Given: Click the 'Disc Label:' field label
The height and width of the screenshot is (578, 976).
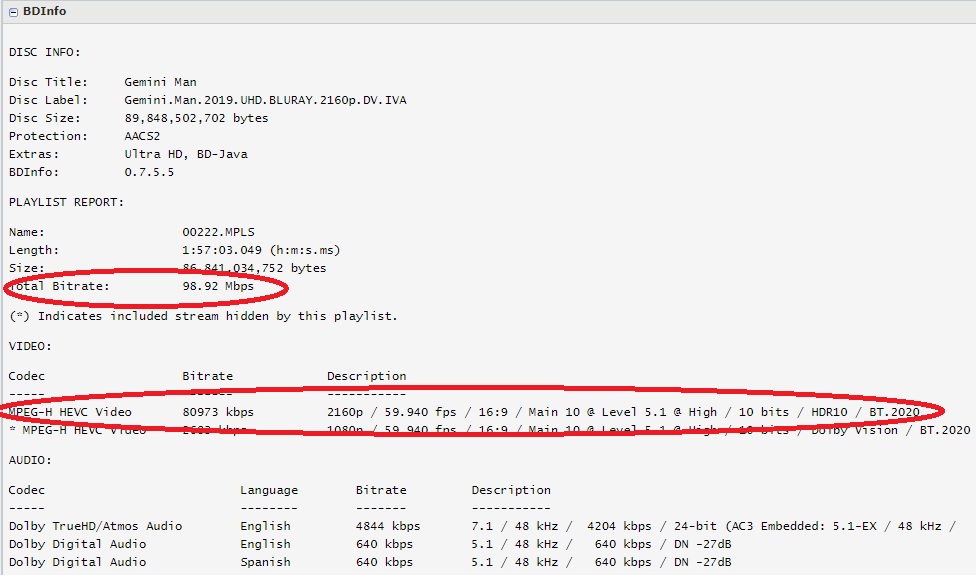Looking at the screenshot, I should click(49, 100).
